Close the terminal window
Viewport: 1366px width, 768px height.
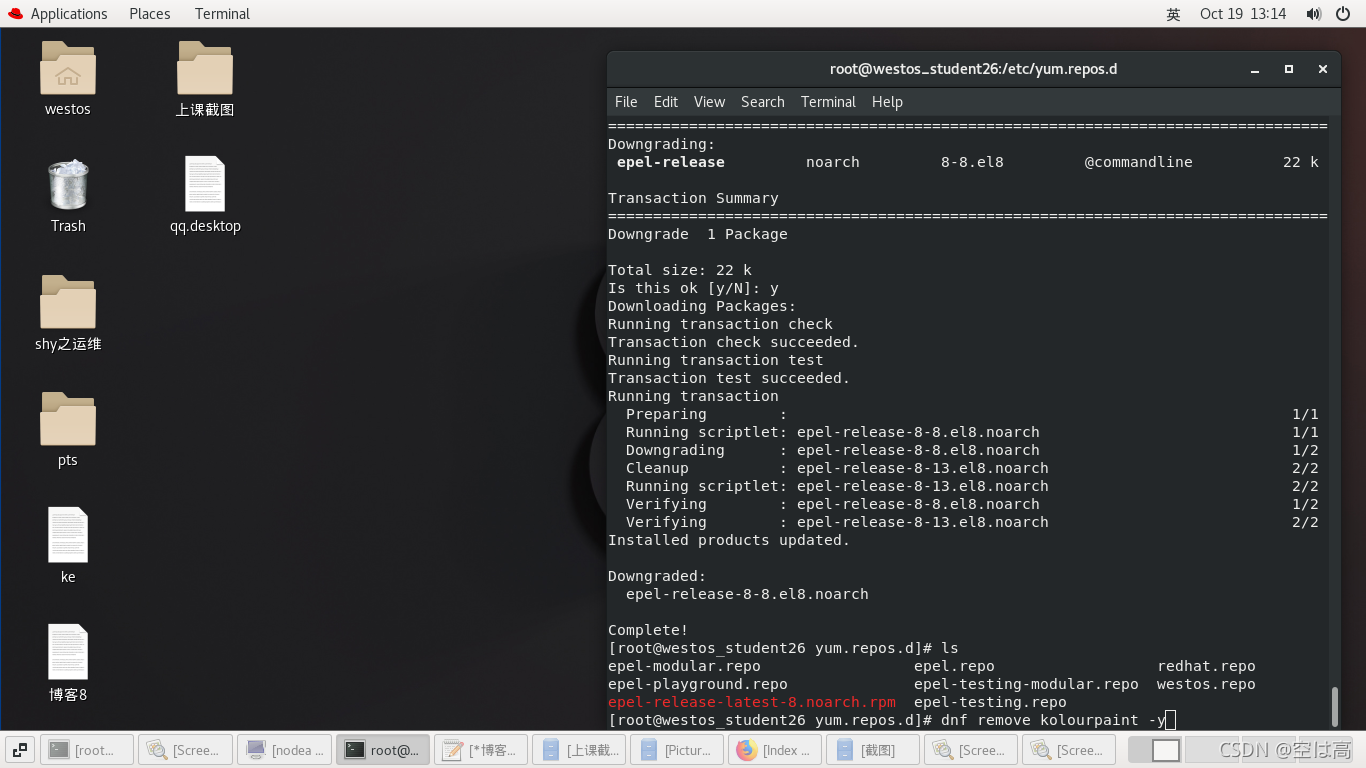point(1323,69)
